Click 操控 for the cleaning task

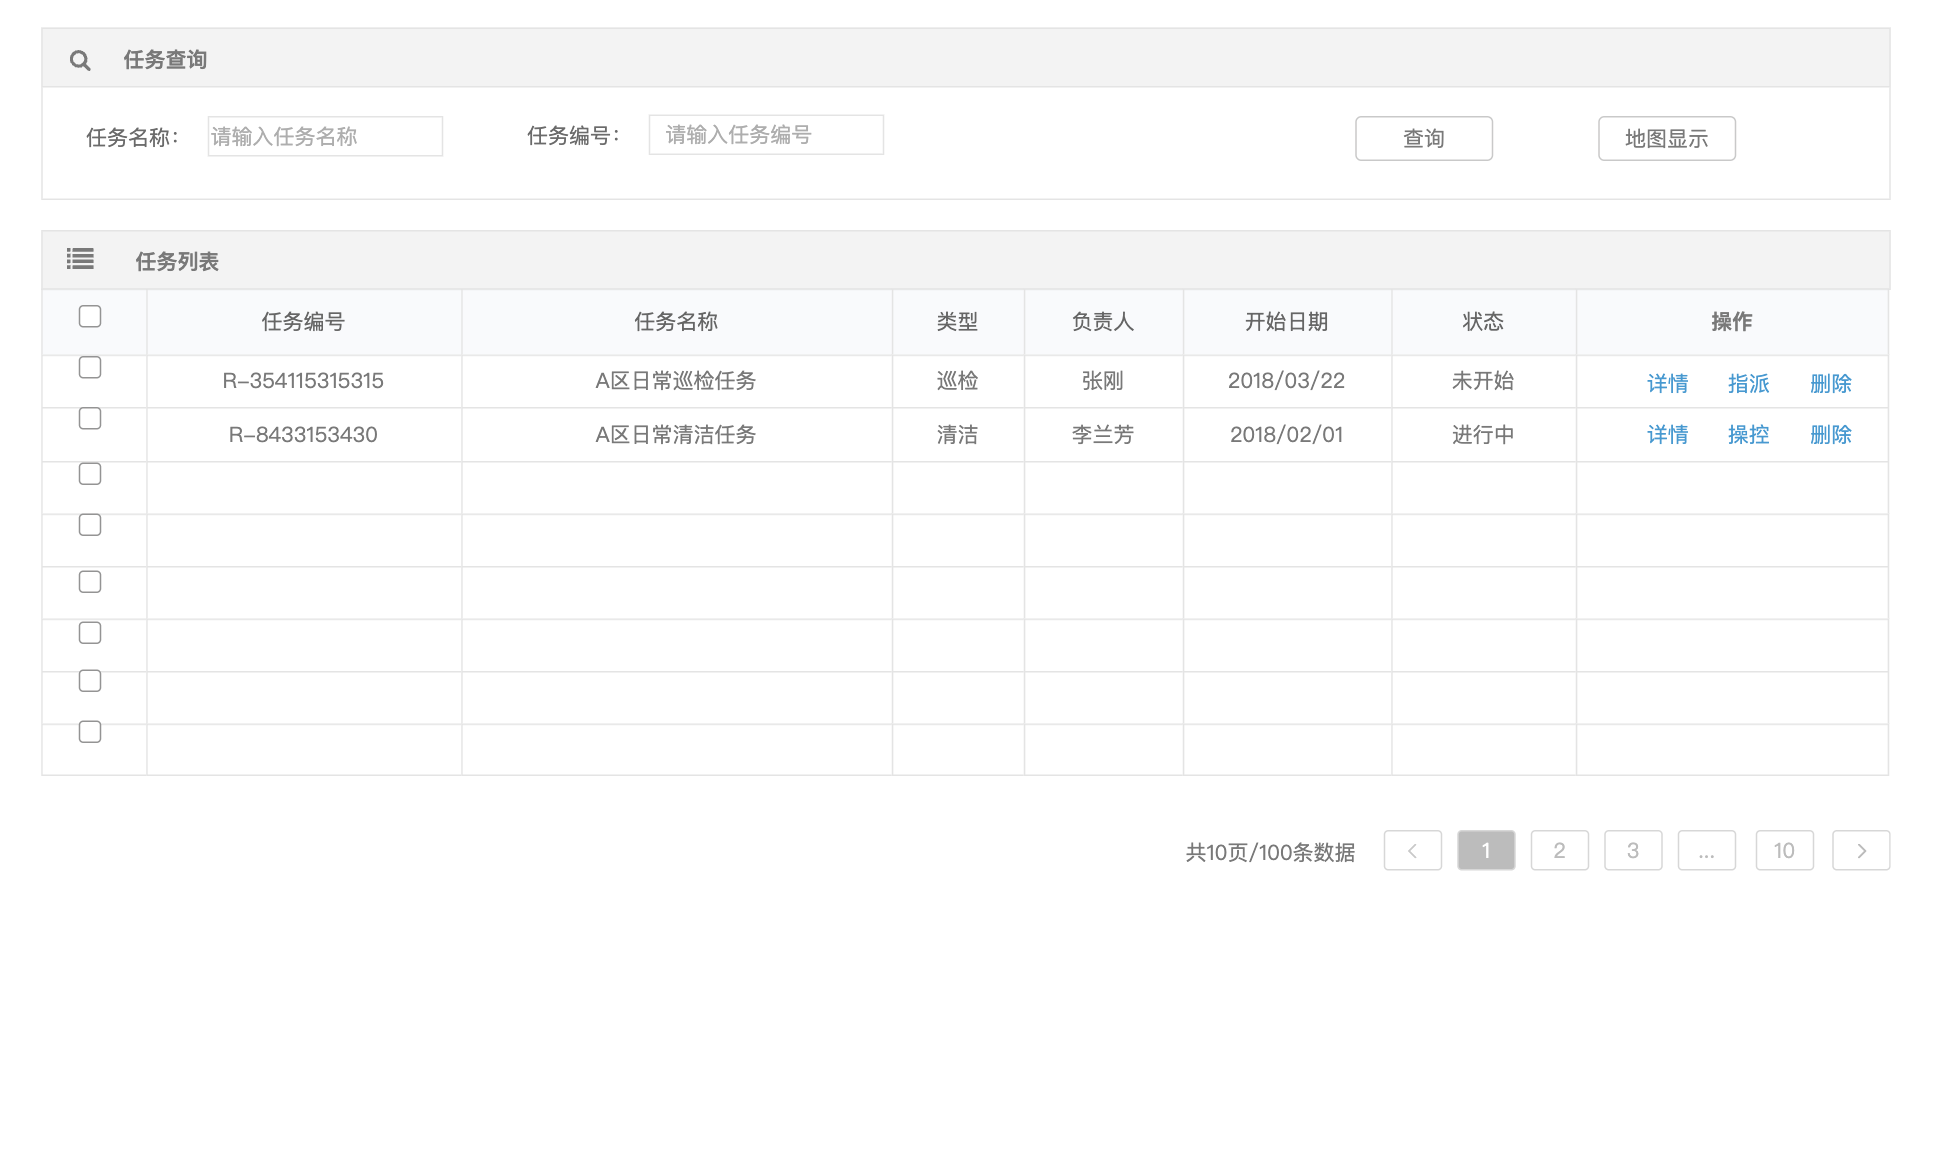pyautogui.click(x=1748, y=435)
